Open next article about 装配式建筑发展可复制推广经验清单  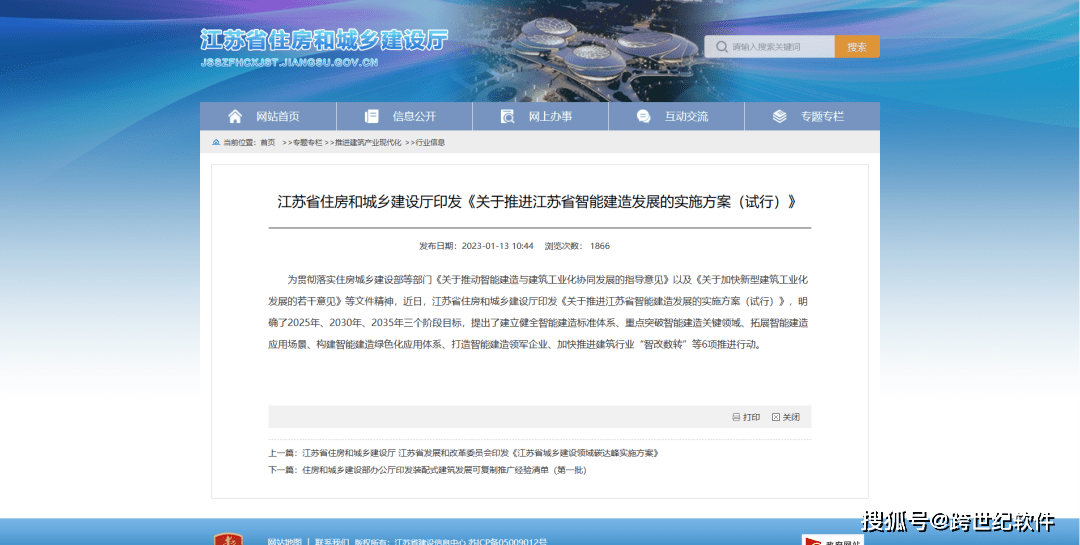point(444,471)
